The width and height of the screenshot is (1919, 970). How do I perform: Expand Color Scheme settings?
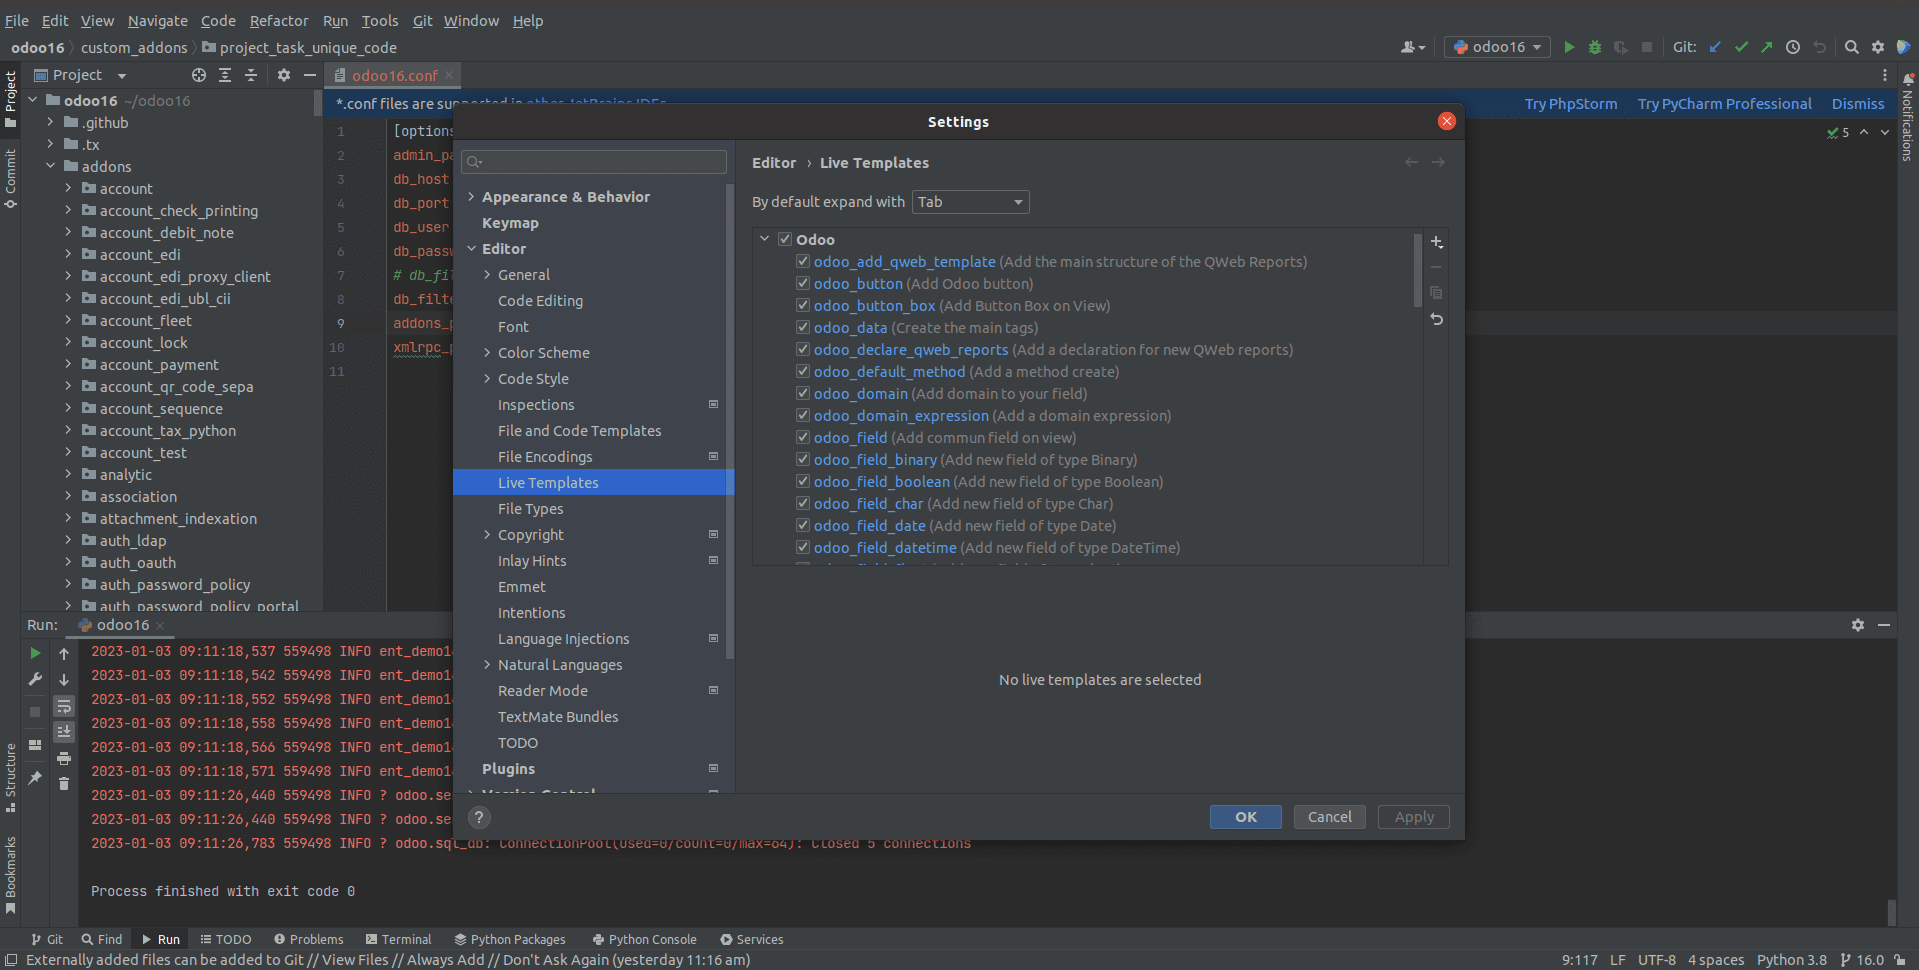(487, 353)
